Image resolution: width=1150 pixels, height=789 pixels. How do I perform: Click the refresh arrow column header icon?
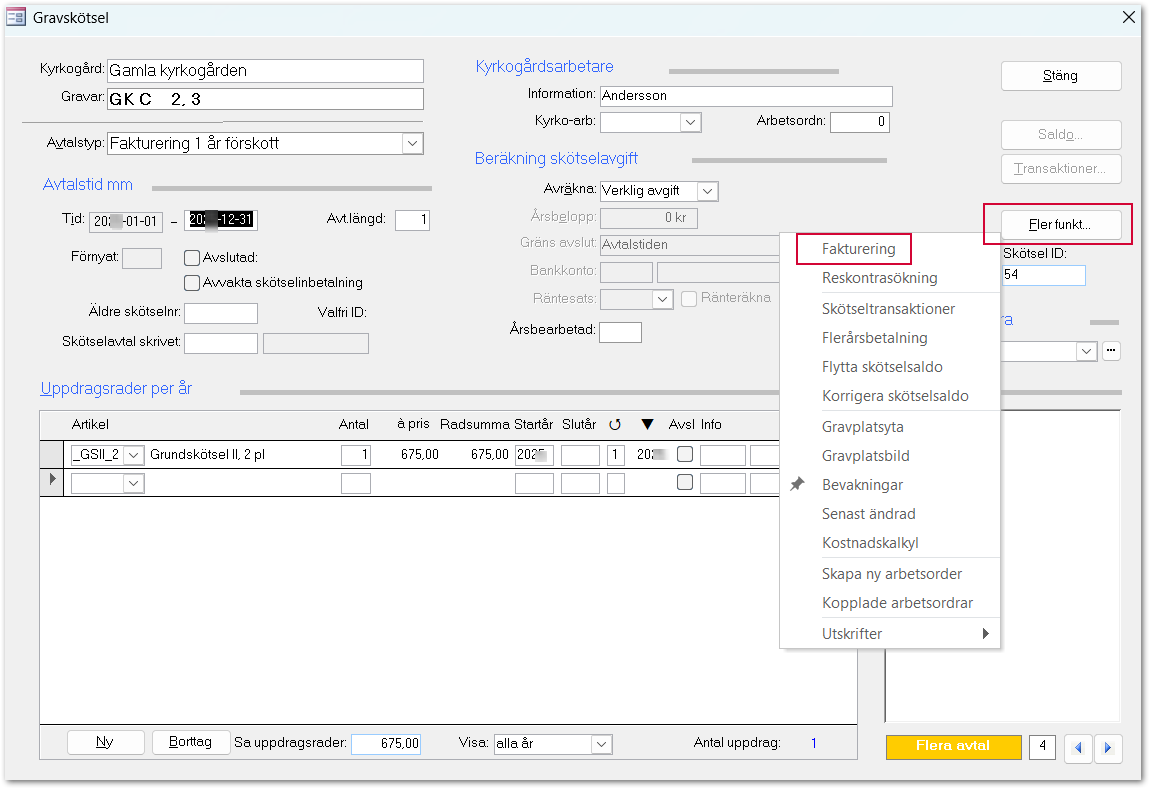coord(616,425)
